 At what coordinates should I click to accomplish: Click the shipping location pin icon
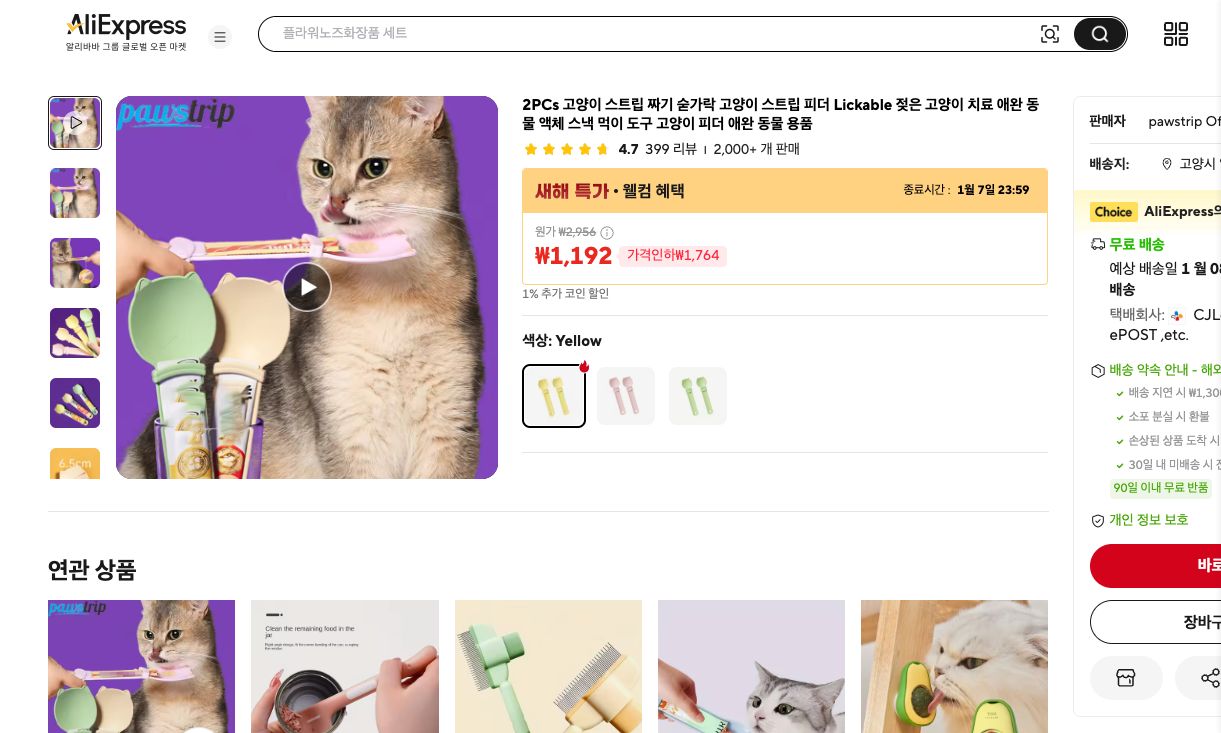click(x=1167, y=164)
